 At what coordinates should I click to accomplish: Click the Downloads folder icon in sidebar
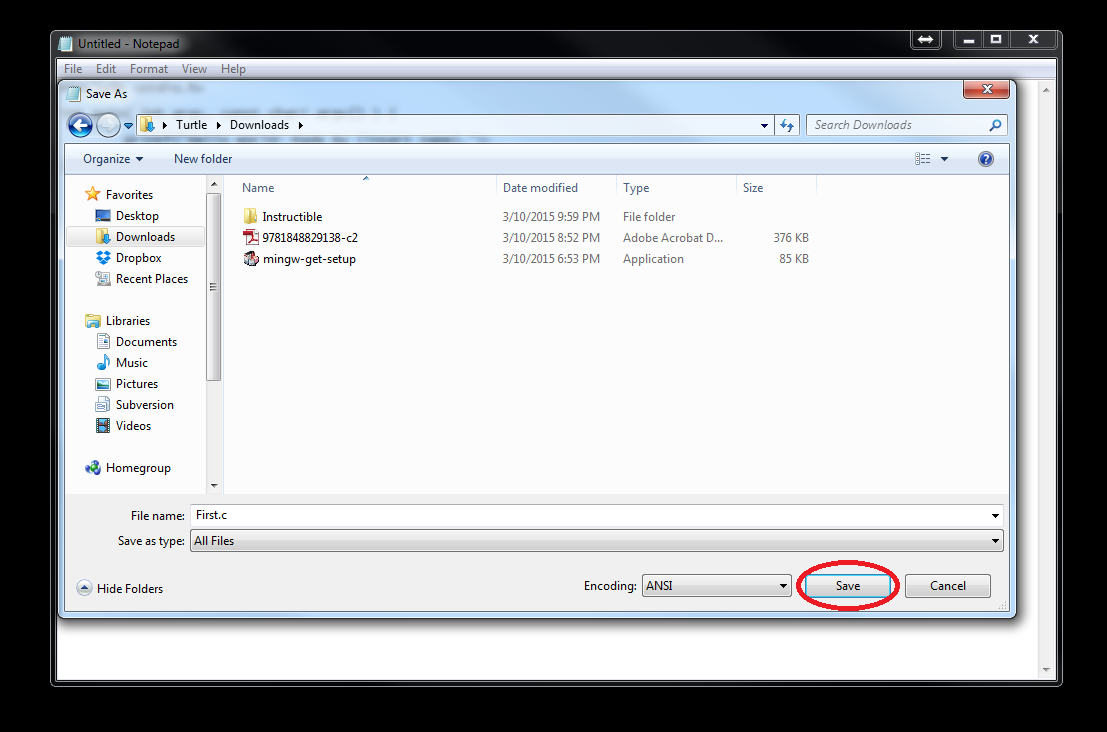(103, 236)
